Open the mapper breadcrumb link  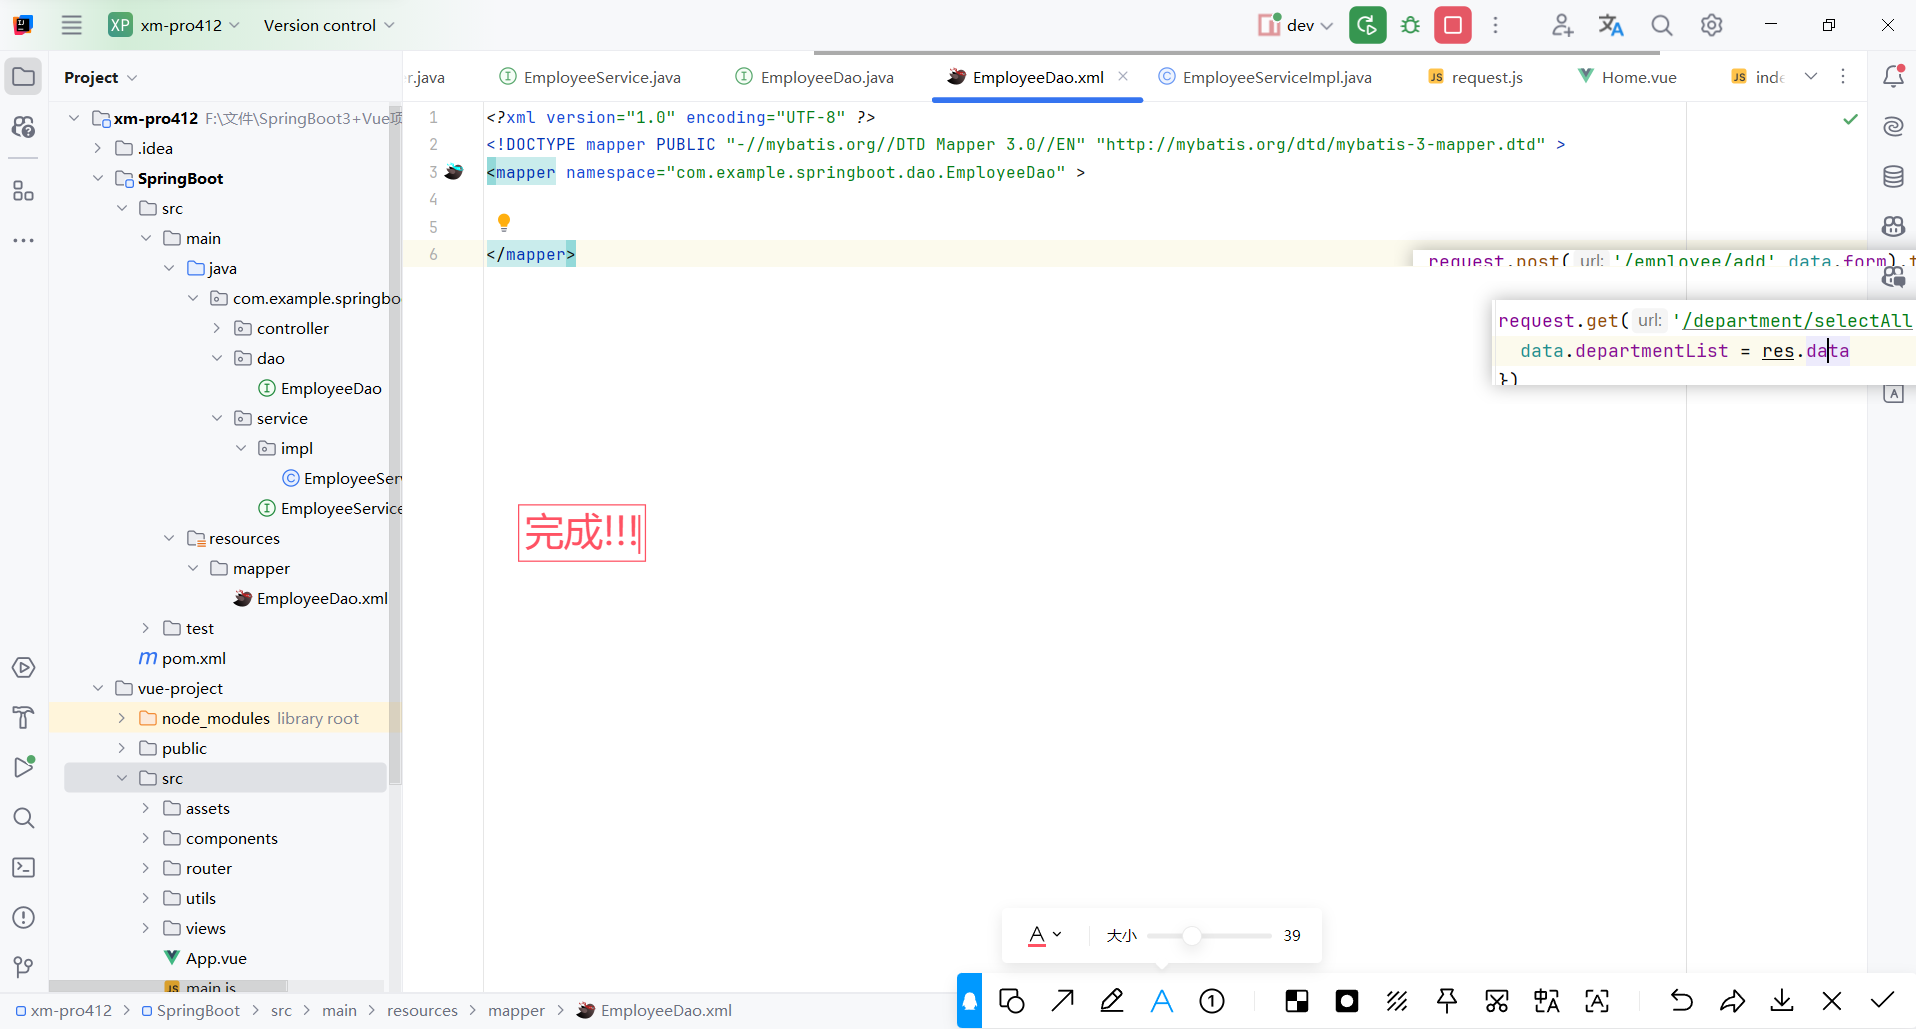pos(516,1010)
